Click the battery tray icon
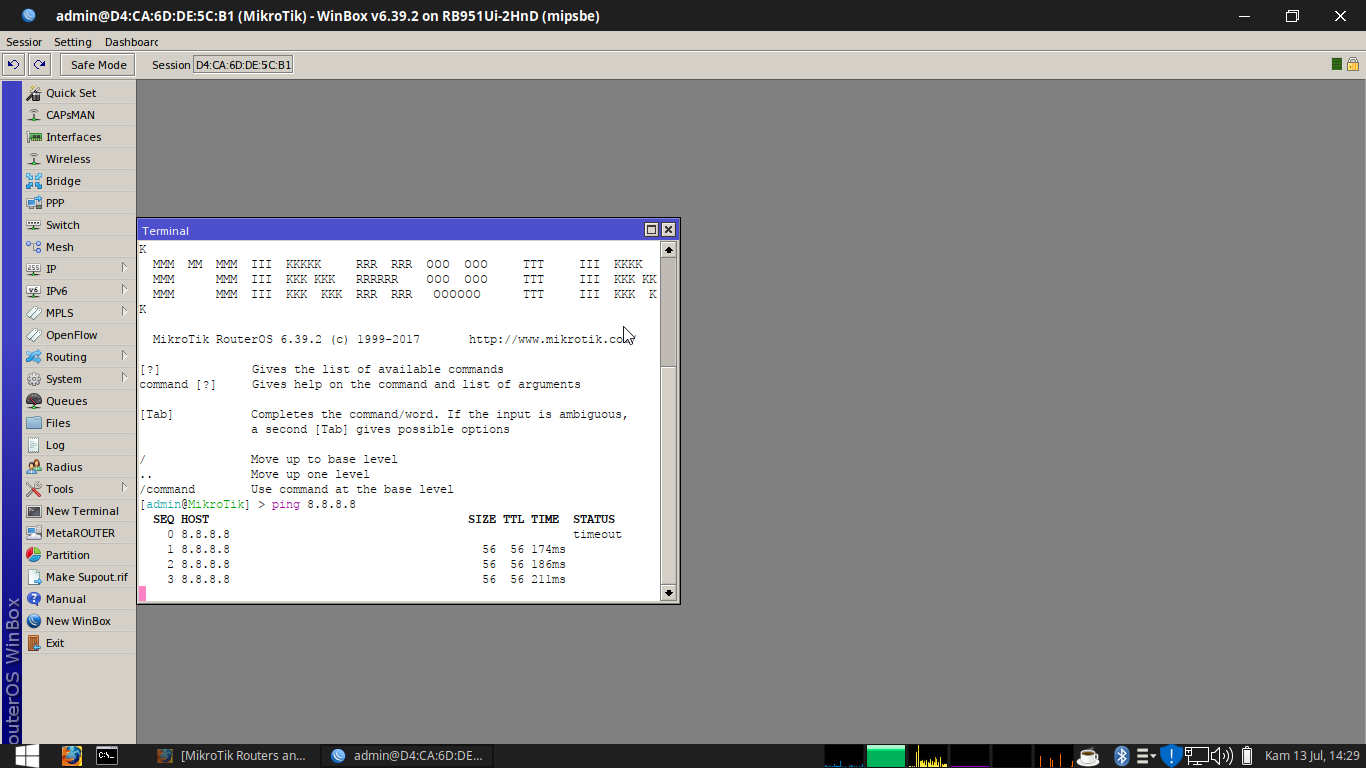1366x768 pixels. tap(1247, 755)
